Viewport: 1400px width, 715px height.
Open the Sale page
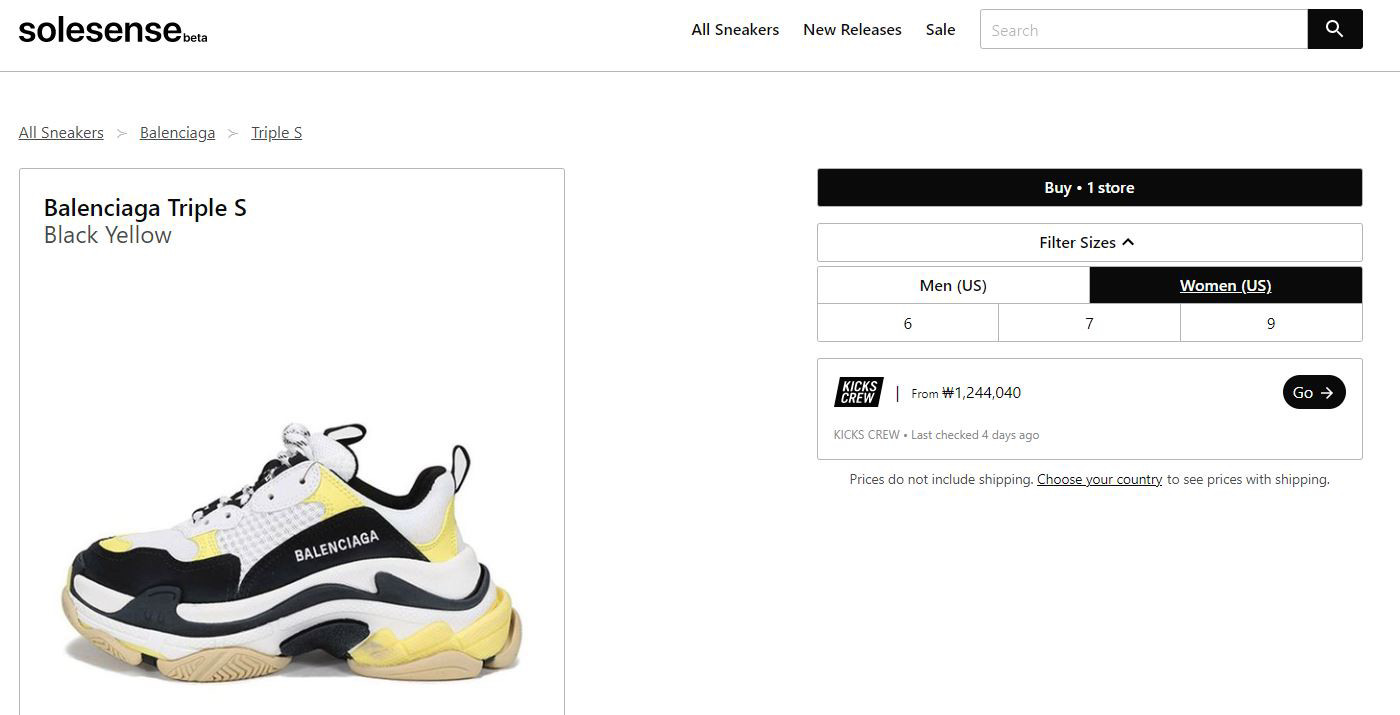coord(940,30)
